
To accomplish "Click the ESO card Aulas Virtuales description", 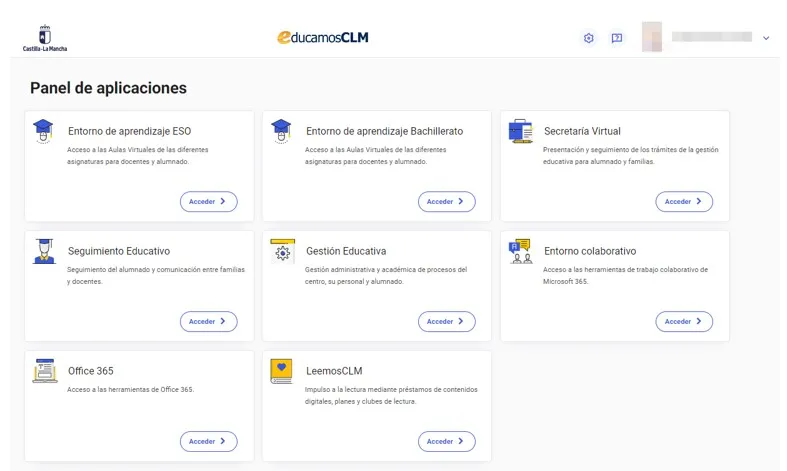I will [138, 156].
